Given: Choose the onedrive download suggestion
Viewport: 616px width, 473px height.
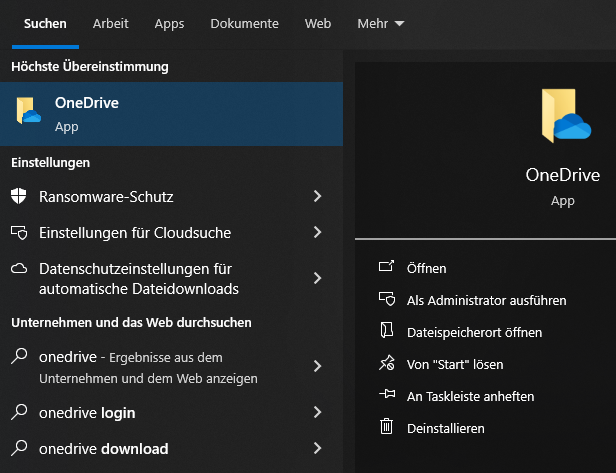Looking at the screenshot, I should (x=104, y=449).
